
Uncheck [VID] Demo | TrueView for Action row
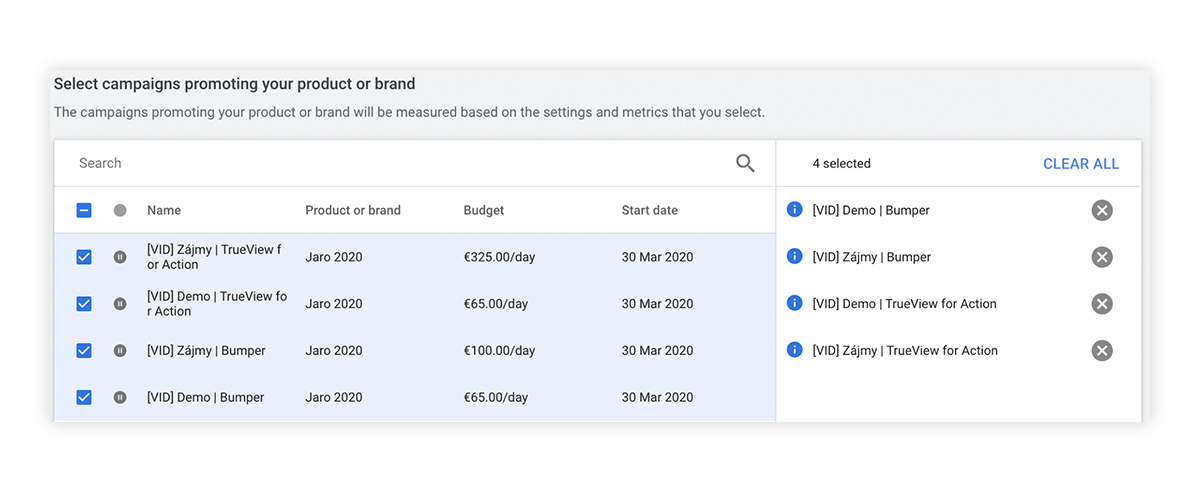(84, 304)
